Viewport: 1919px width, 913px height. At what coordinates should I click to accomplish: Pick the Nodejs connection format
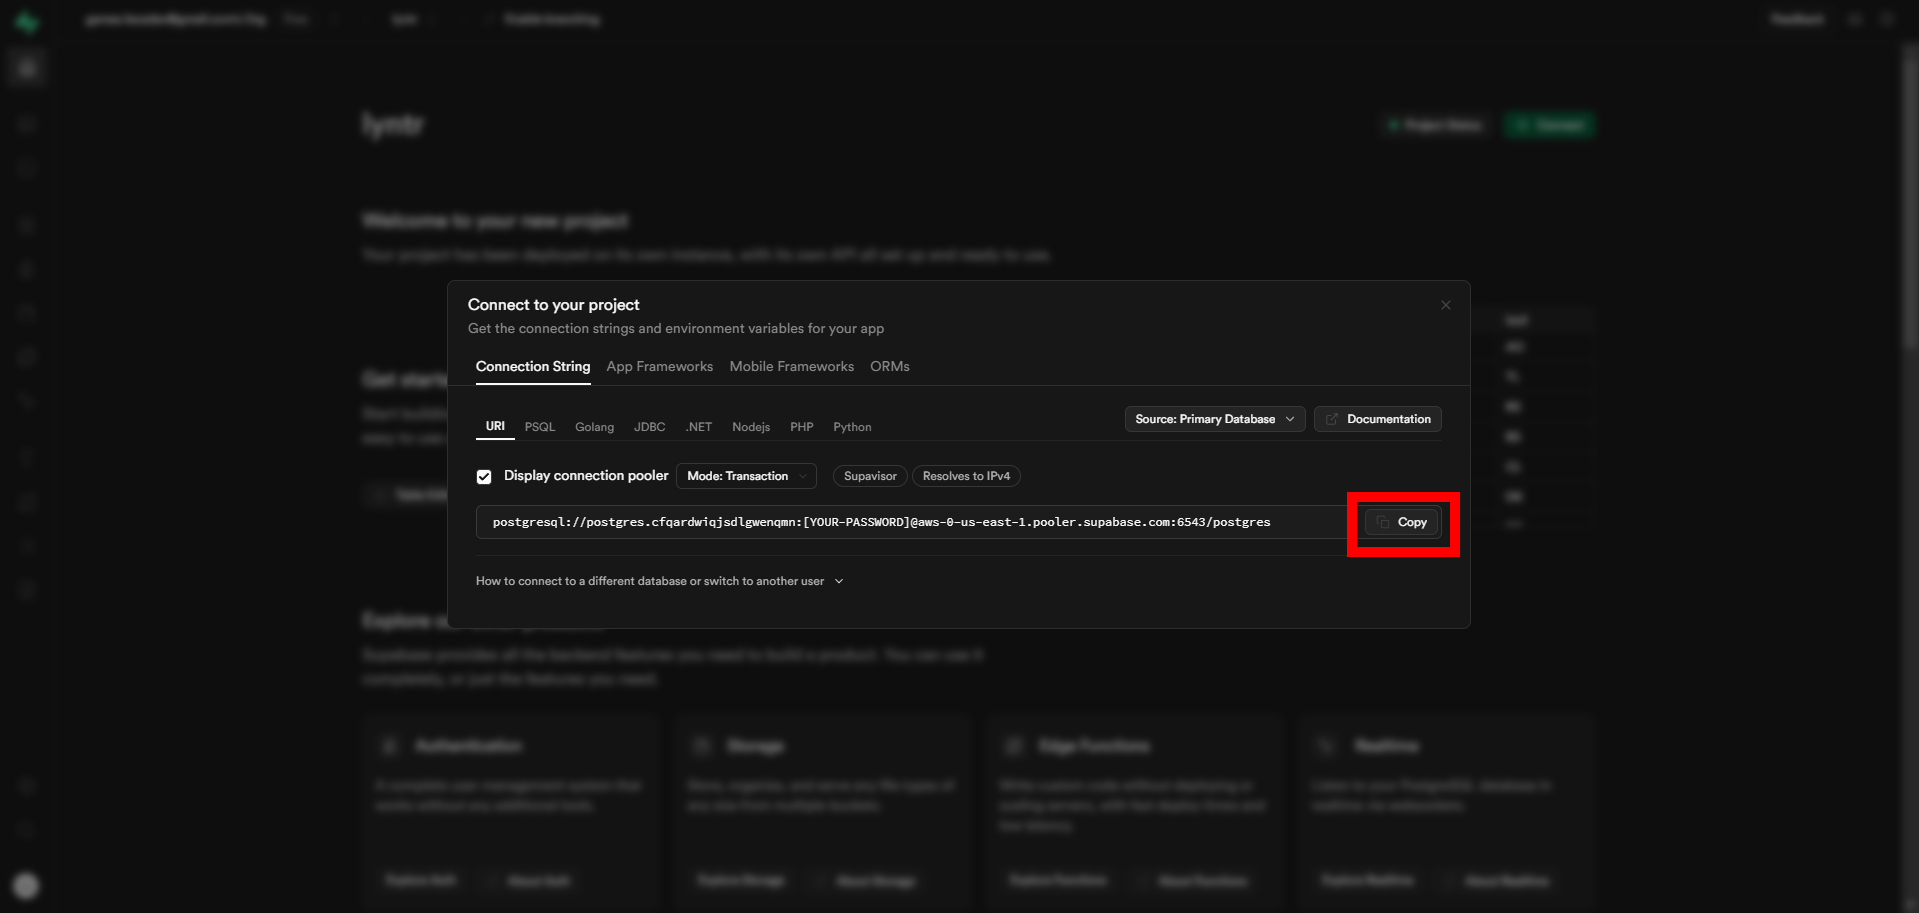click(751, 427)
